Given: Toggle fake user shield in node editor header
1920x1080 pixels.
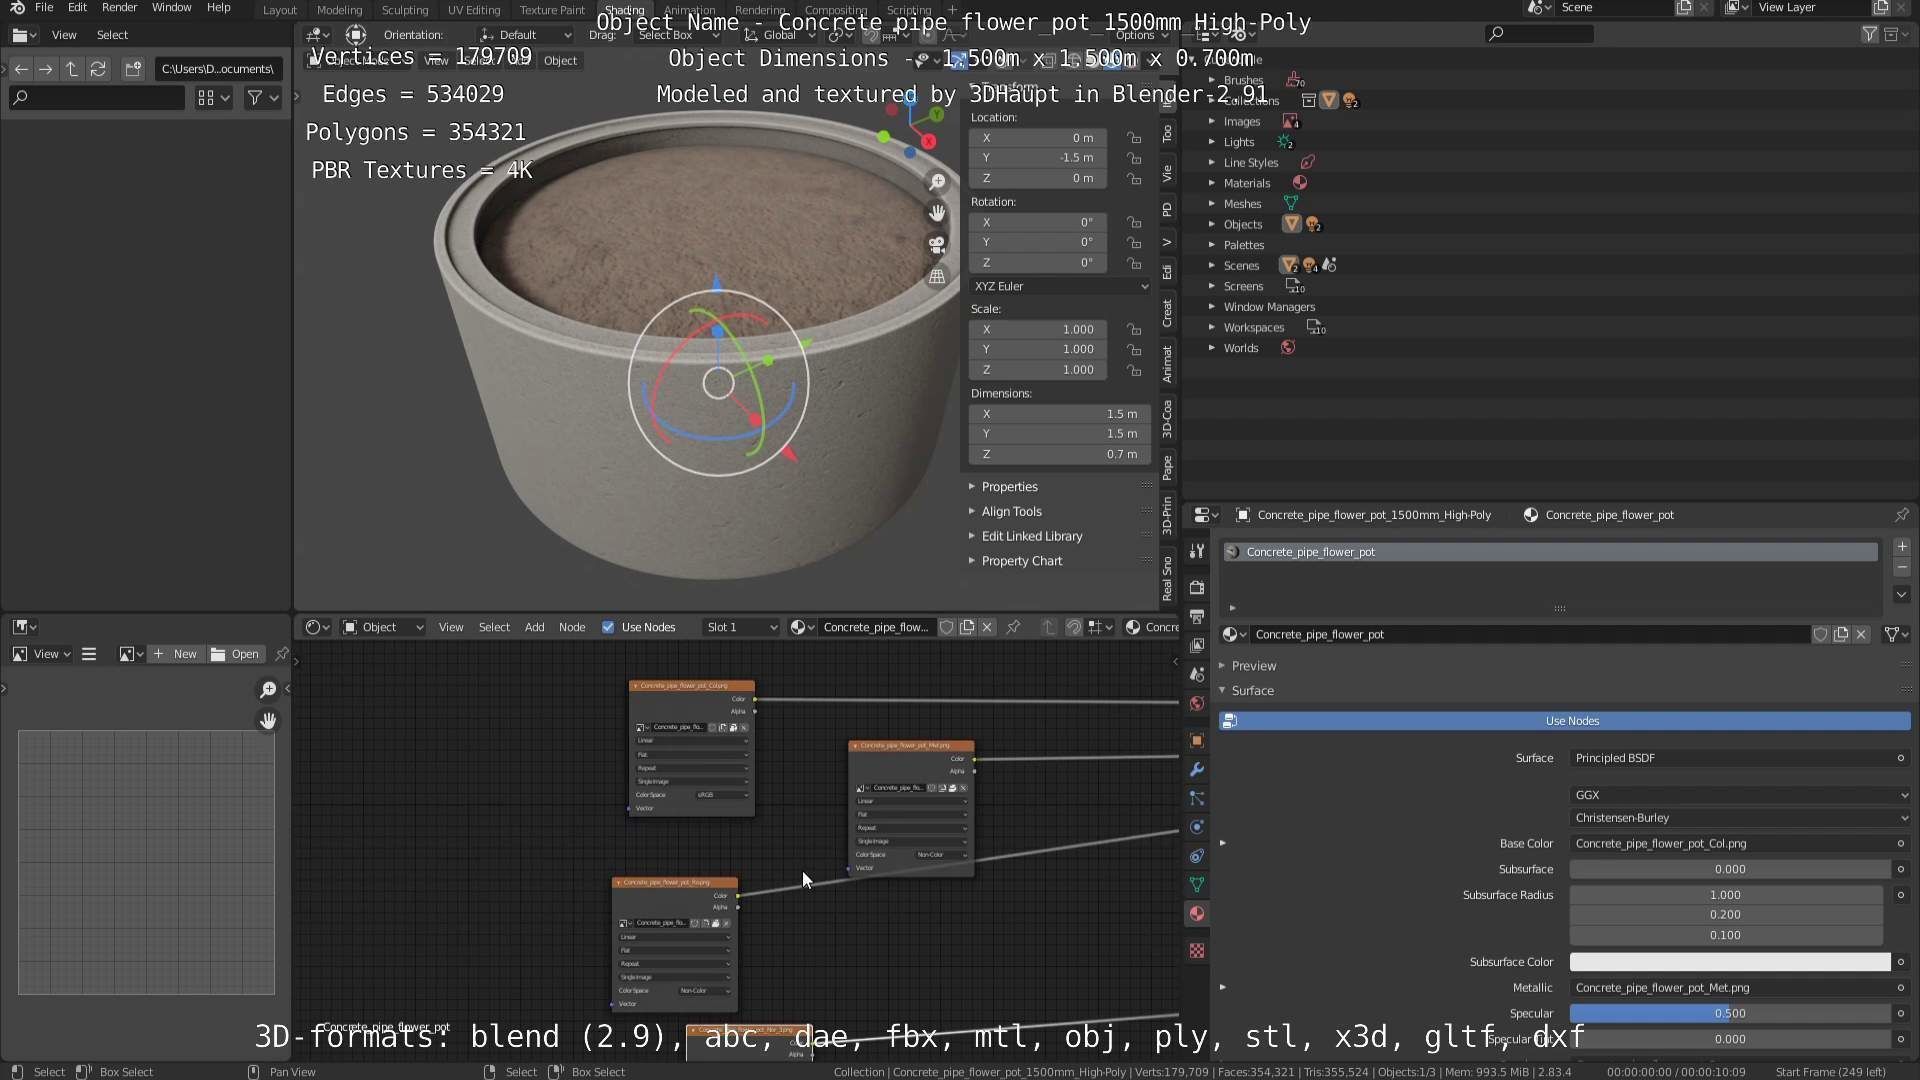Looking at the screenshot, I should pos(946,627).
